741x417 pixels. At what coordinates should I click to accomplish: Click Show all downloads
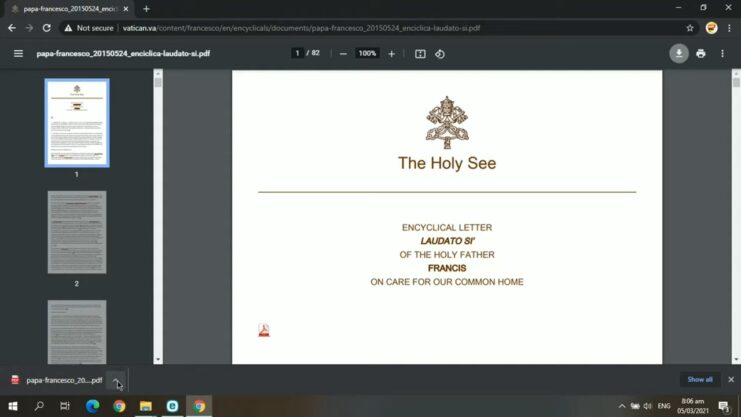(700, 380)
